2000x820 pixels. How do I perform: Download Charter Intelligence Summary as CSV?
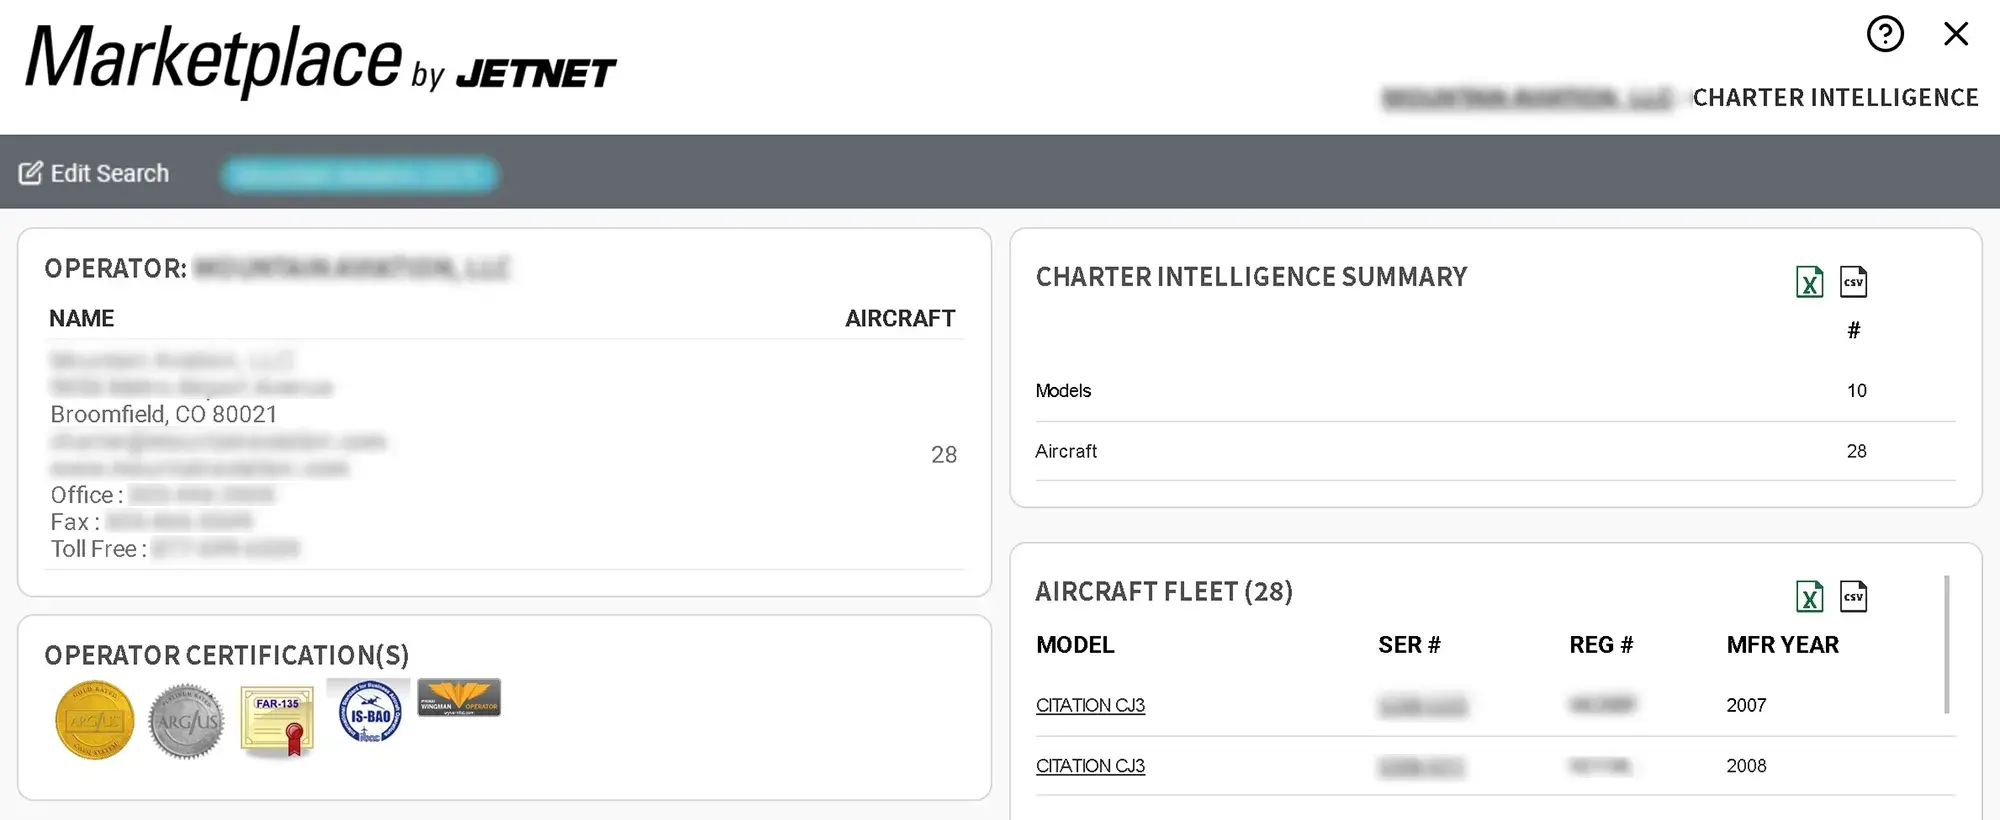click(1853, 282)
